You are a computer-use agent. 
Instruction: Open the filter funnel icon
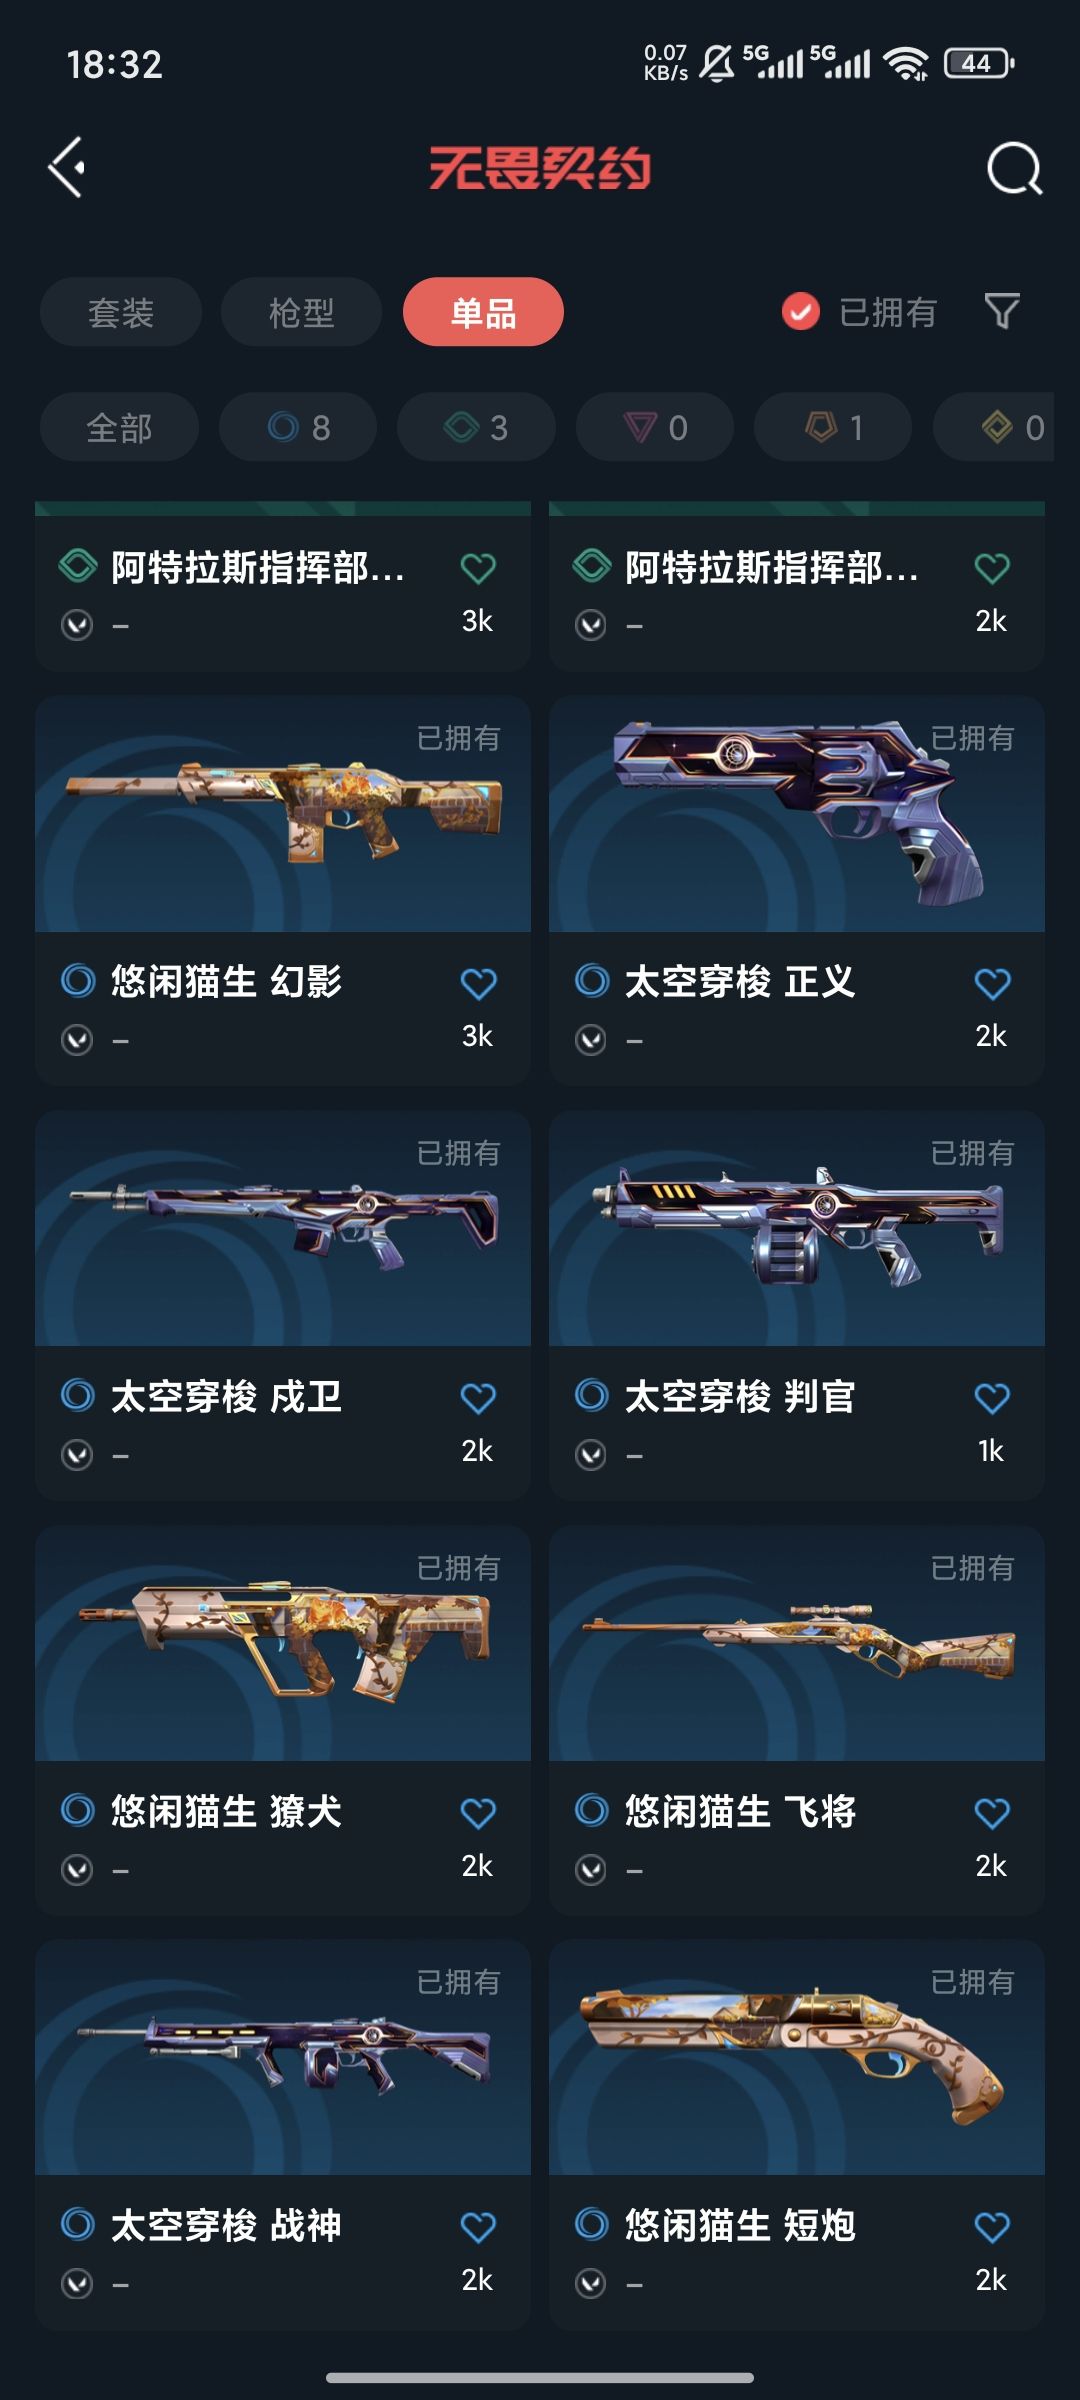click(1002, 311)
